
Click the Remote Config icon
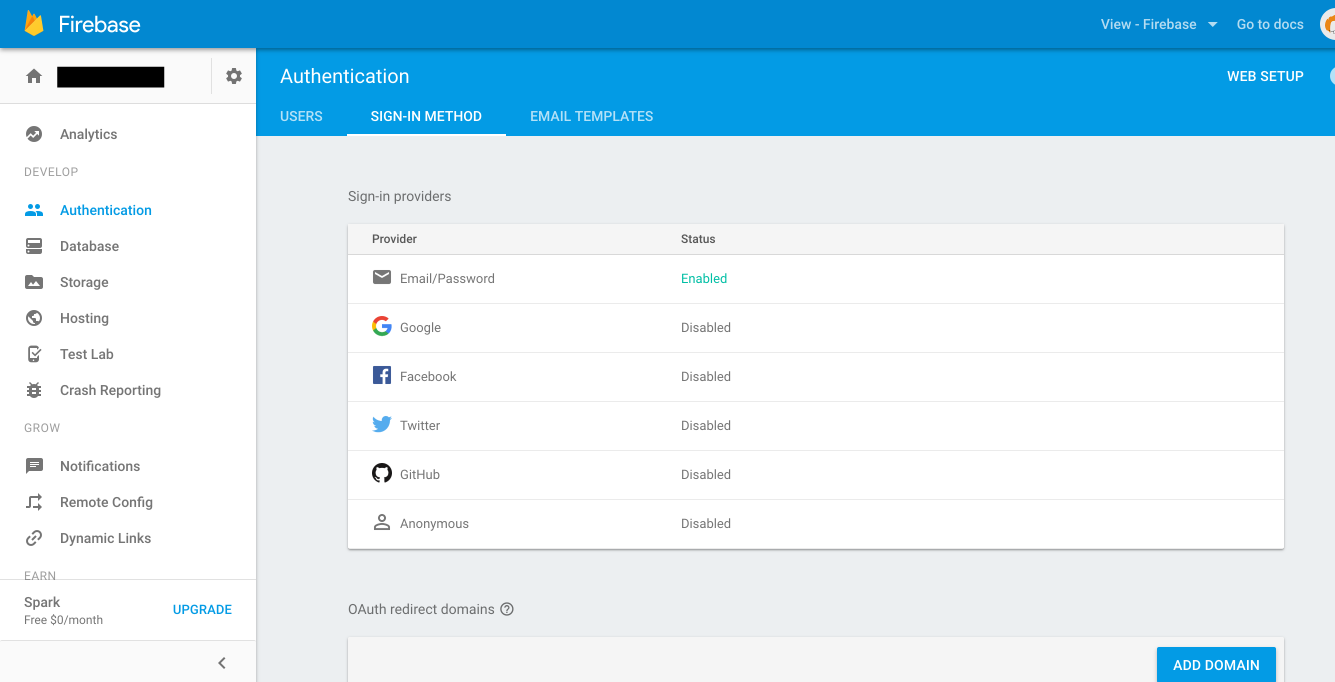34,502
